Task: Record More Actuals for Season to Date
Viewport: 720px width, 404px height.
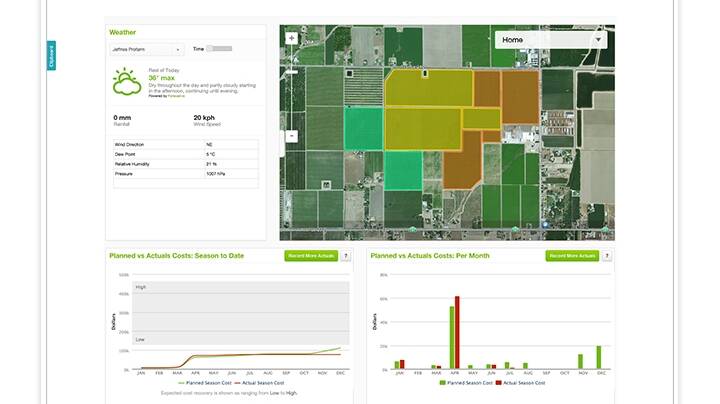Action: click(x=311, y=256)
